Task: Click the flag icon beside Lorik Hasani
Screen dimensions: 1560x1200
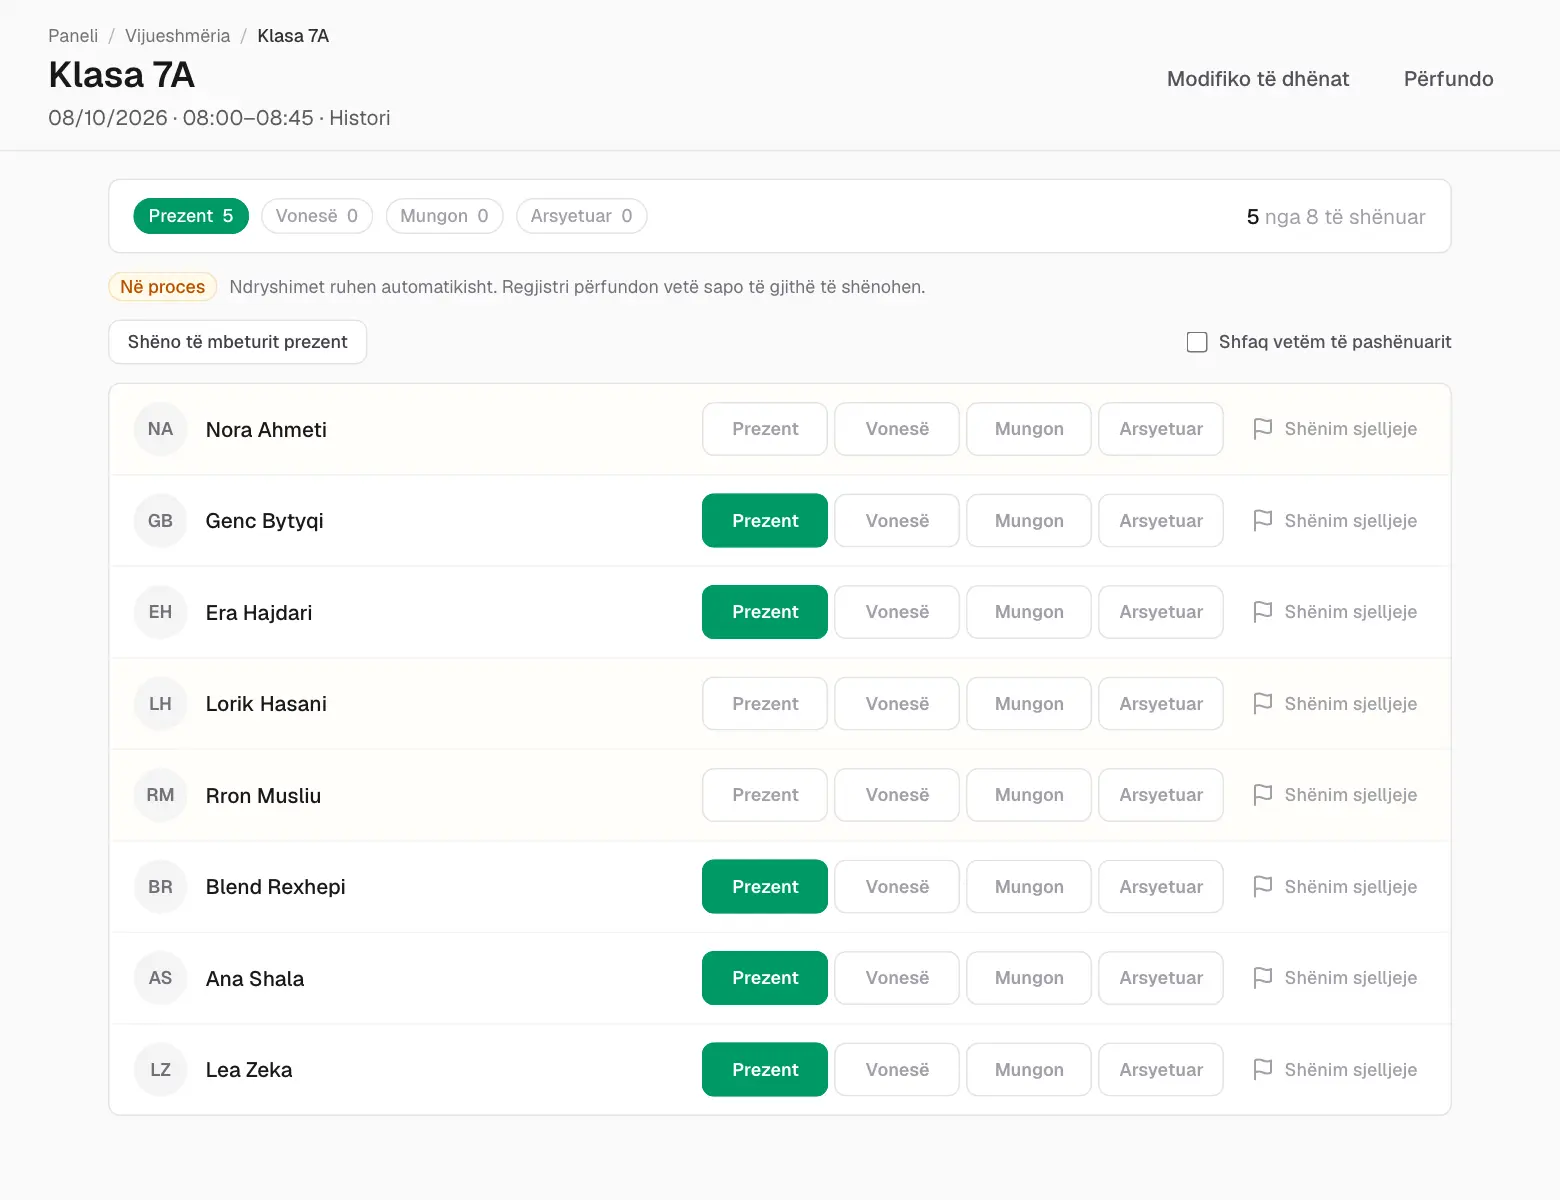Action: (x=1262, y=704)
